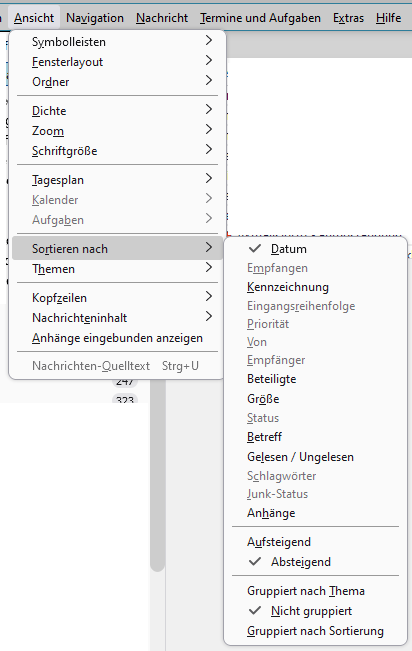Select the checked Datum sort option
Image resolution: width=412 pixels, height=651 pixels.
click(315, 248)
